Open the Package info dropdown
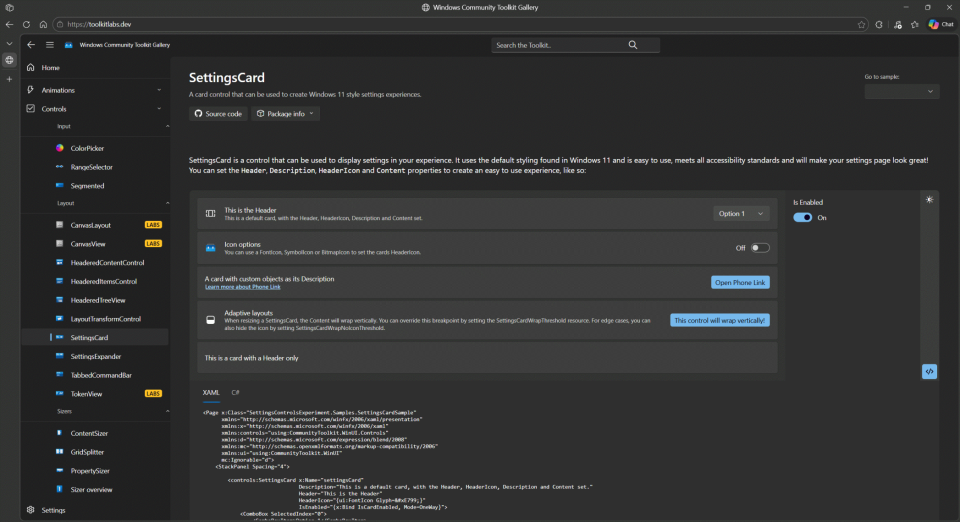Screen dimensions: 960x522 (285, 114)
